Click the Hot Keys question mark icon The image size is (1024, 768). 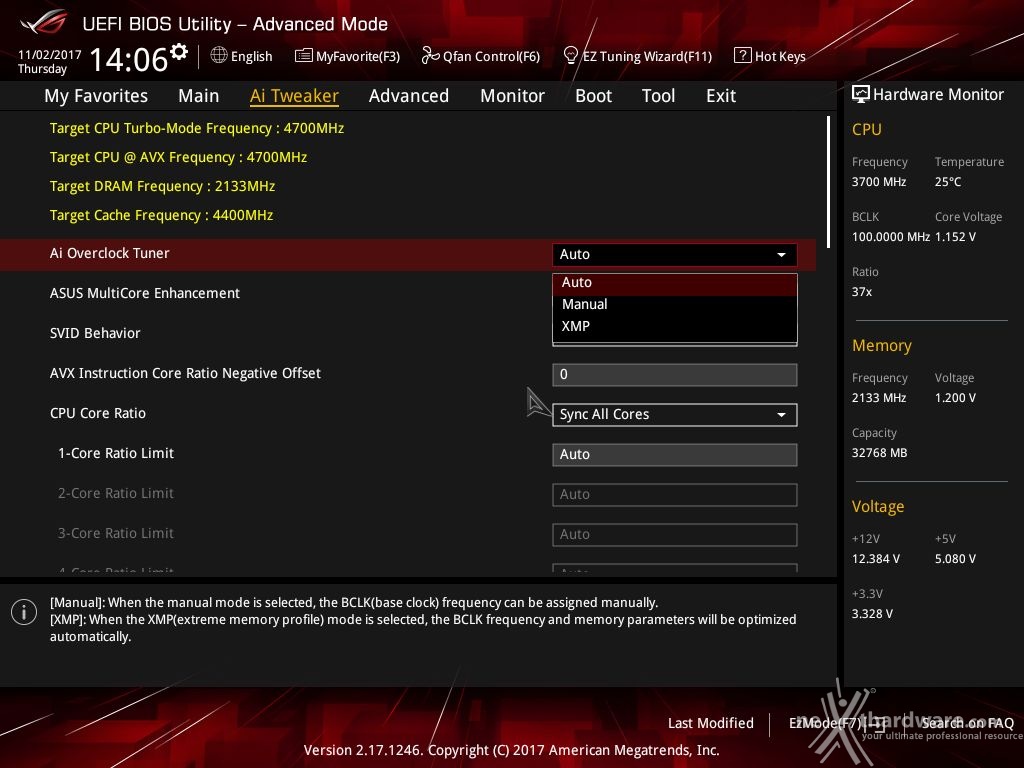pyautogui.click(x=743, y=56)
